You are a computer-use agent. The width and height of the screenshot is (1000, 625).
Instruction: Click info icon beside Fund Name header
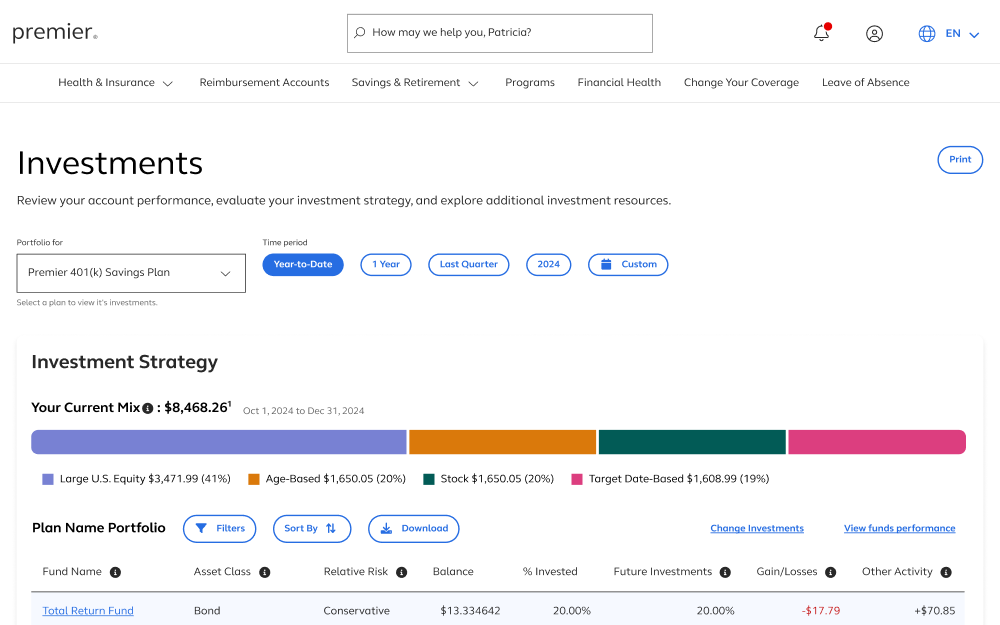click(115, 572)
